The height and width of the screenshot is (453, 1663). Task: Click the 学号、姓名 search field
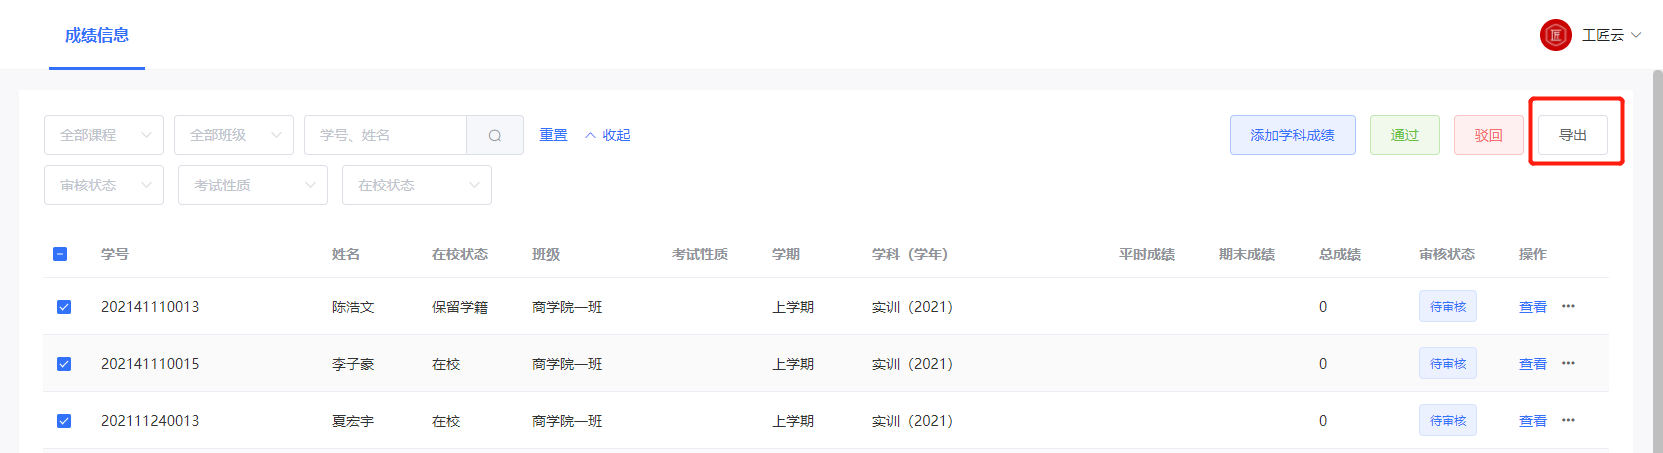point(385,135)
